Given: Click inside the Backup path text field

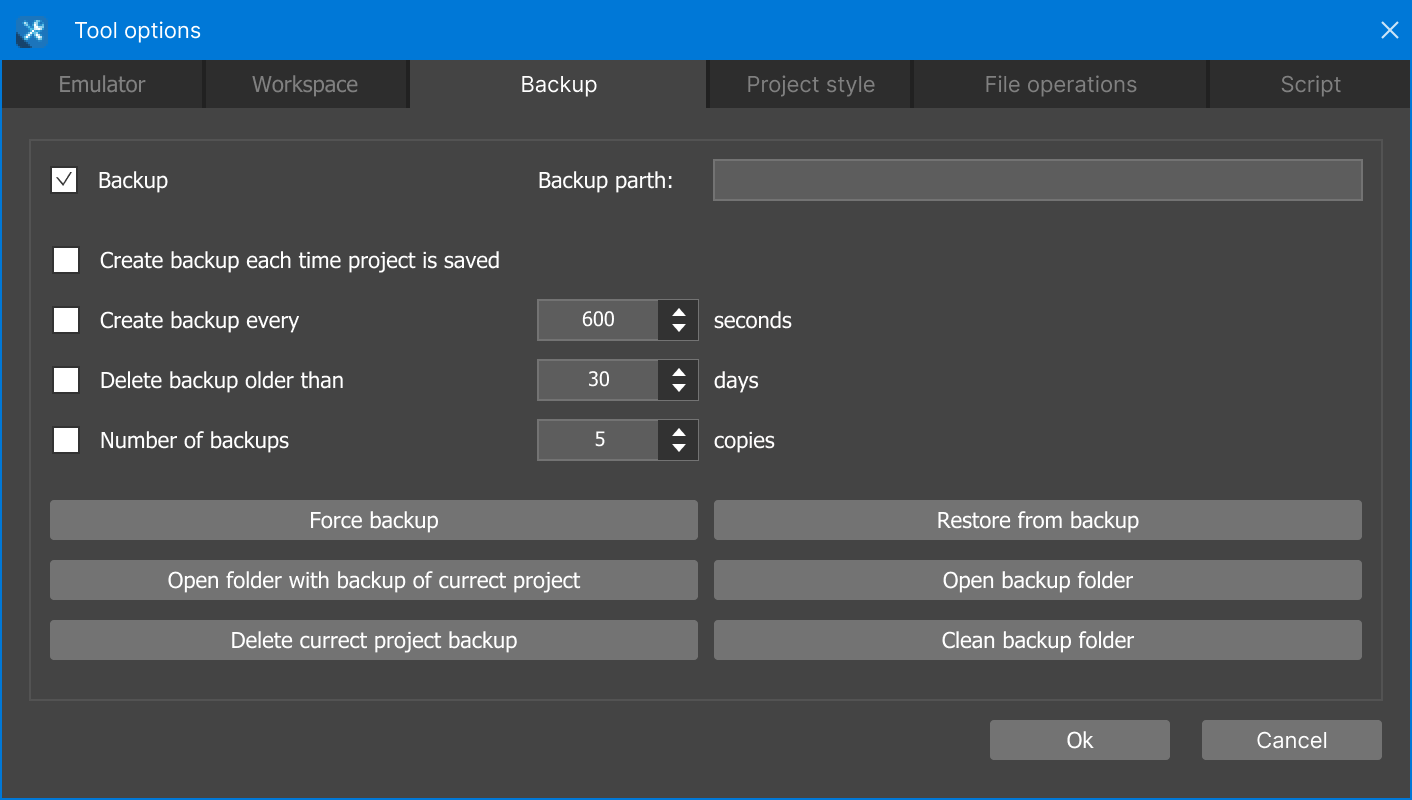Looking at the screenshot, I should (1037, 181).
